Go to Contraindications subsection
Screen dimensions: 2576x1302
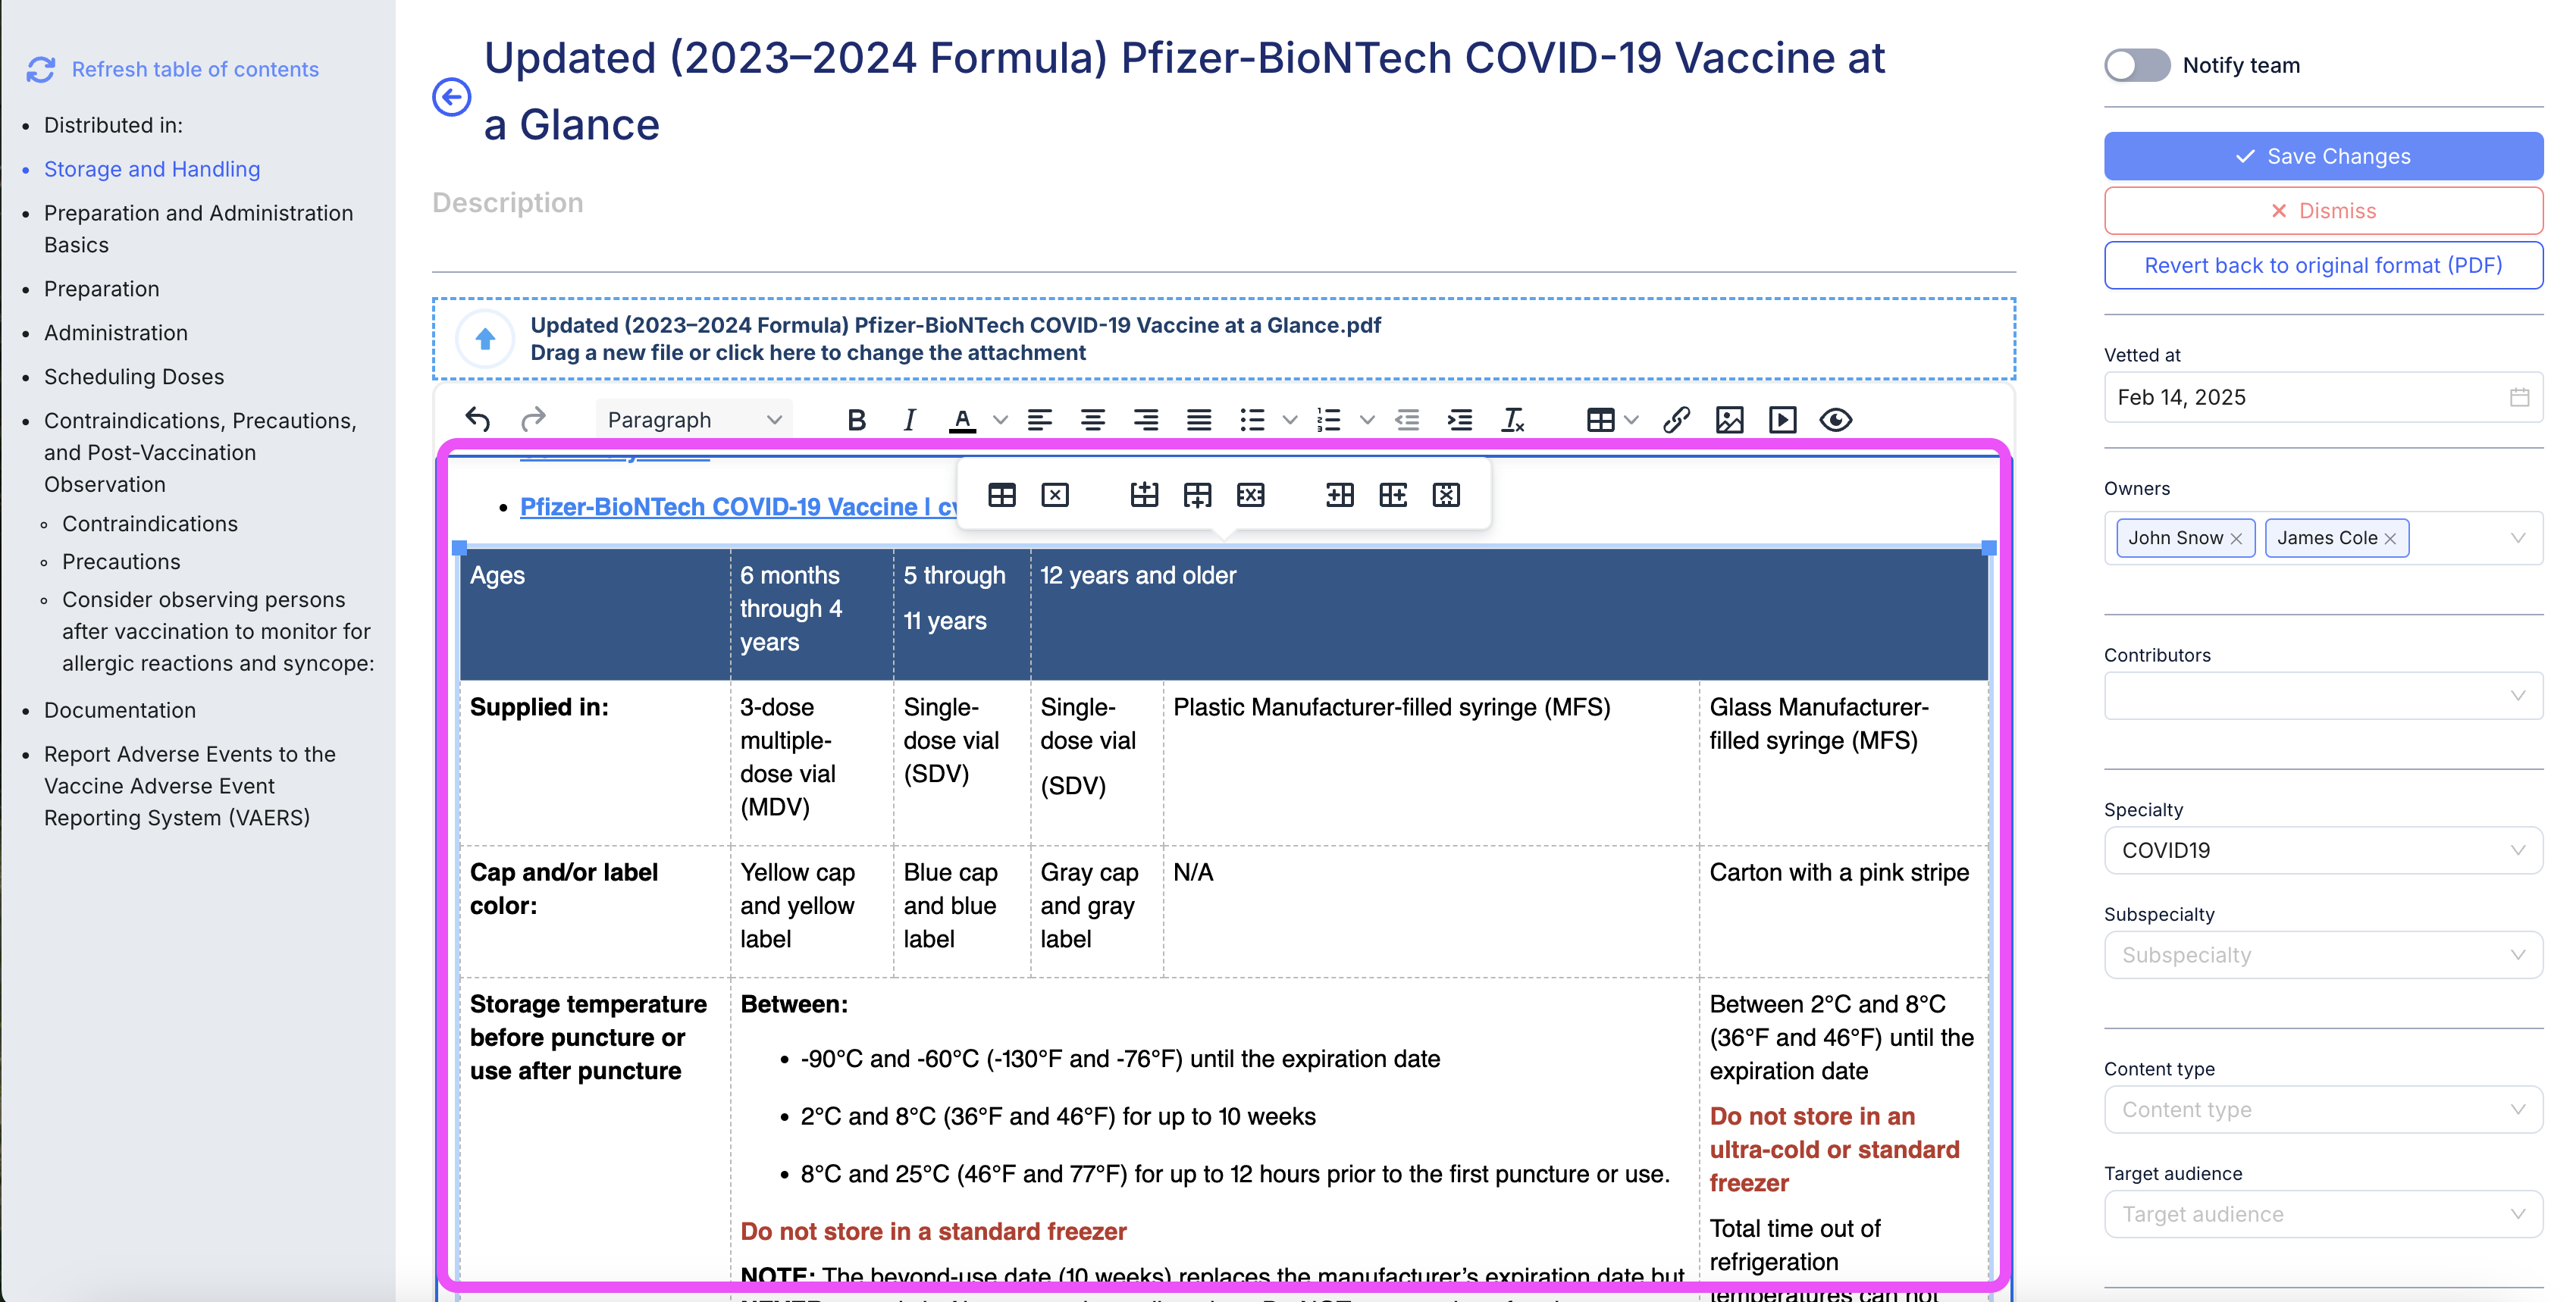150,524
